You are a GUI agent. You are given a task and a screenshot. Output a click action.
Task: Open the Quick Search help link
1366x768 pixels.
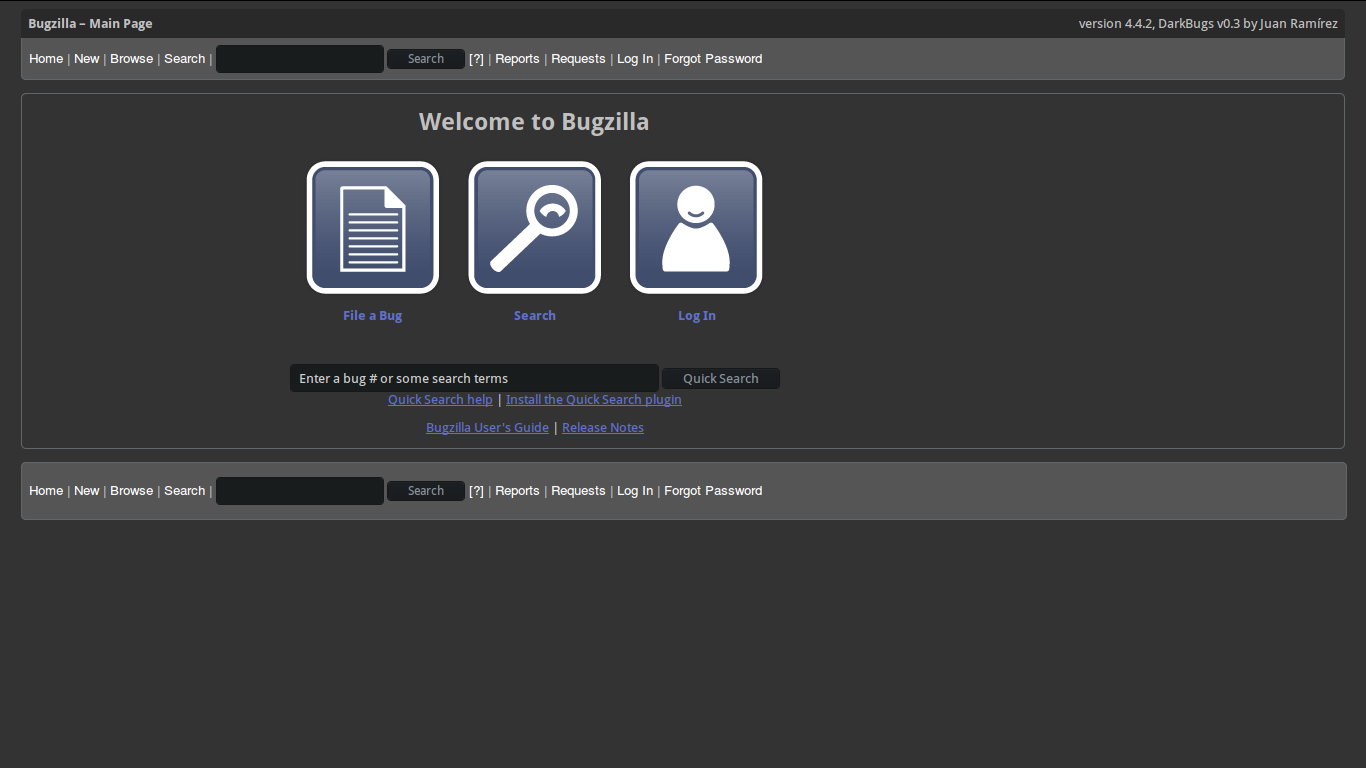click(440, 399)
